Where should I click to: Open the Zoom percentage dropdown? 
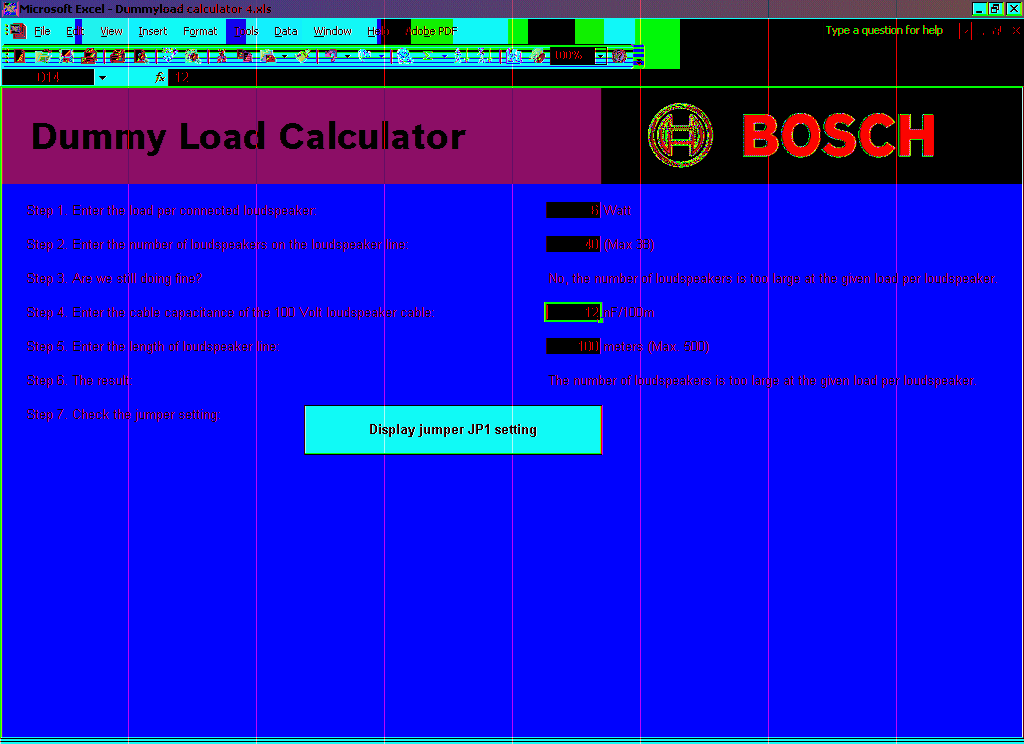[x=600, y=56]
